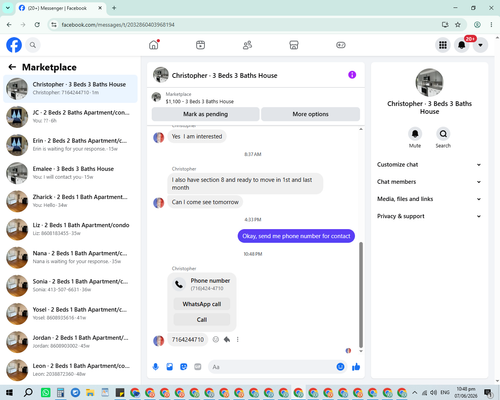The width and height of the screenshot is (500, 400).
Task: Expand Media, files and links section
Action: click(429, 199)
